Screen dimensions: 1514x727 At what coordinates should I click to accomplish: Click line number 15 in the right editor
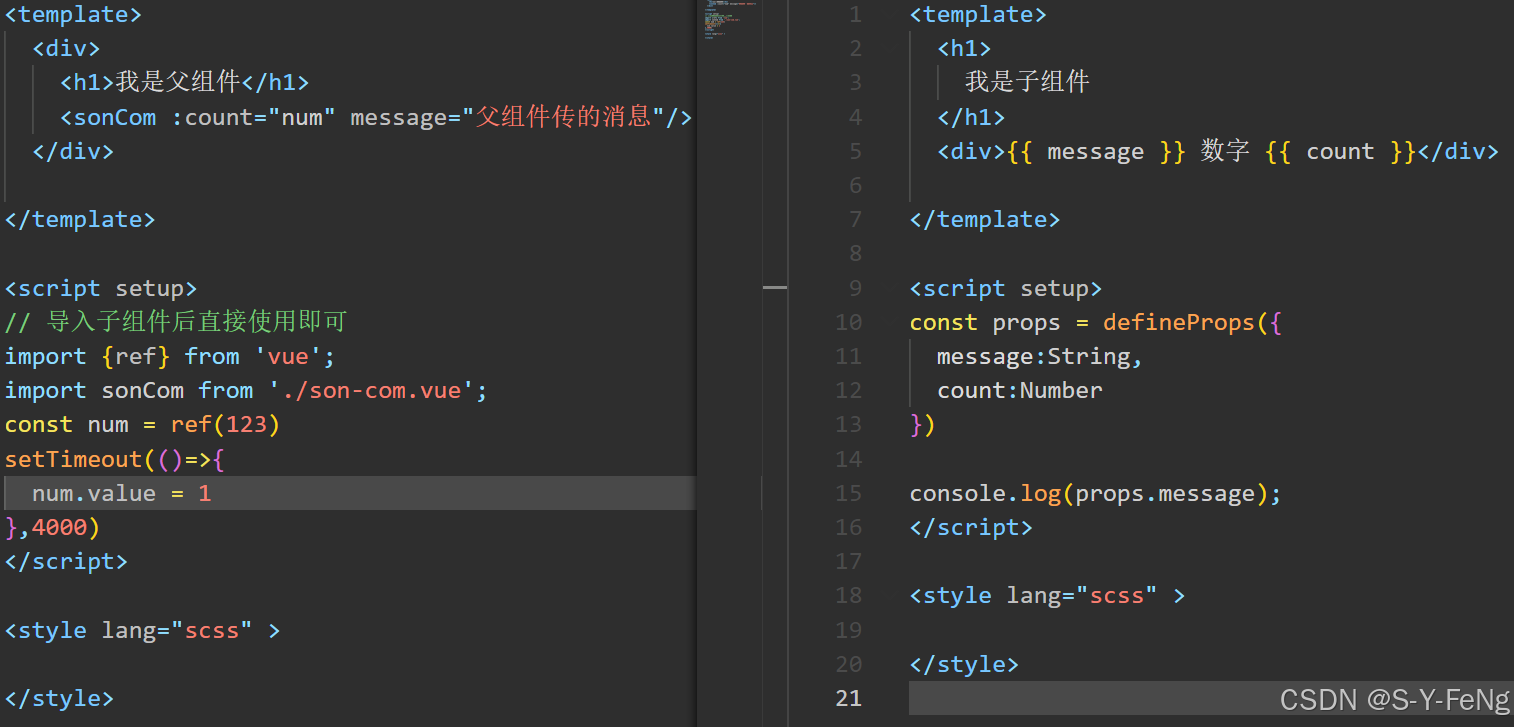point(848,494)
